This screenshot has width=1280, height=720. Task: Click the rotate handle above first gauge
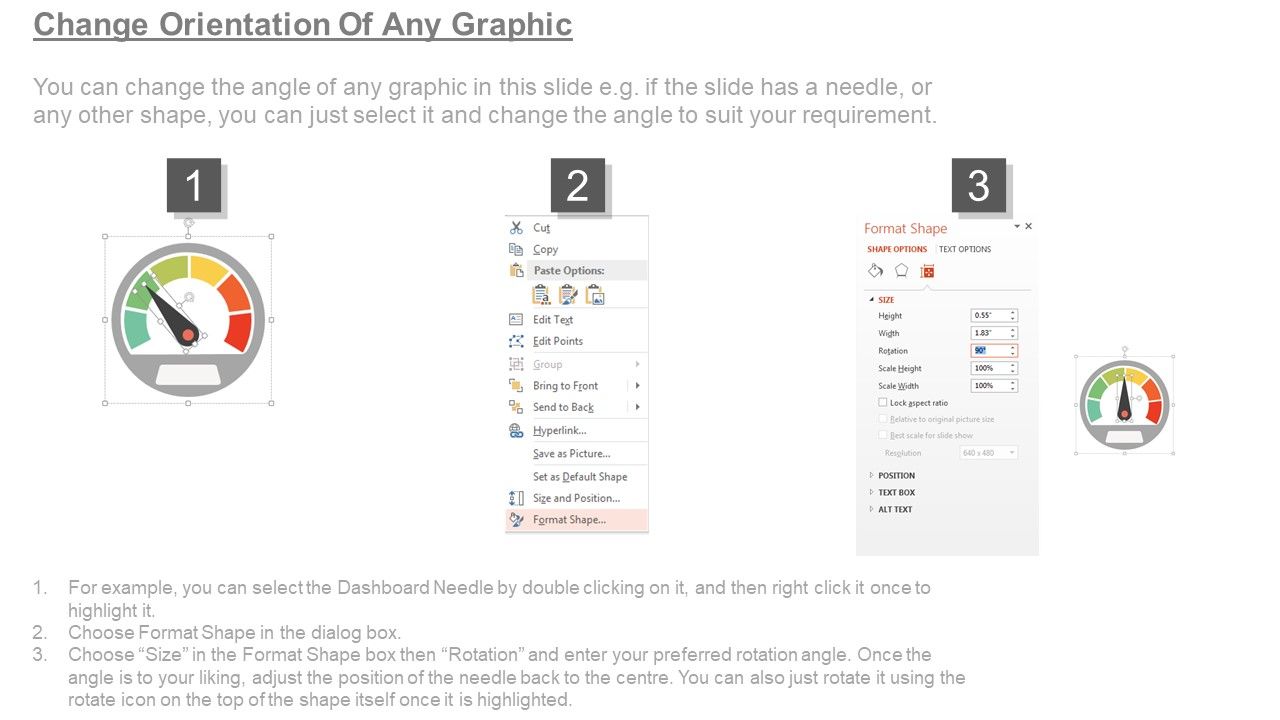(188, 222)
